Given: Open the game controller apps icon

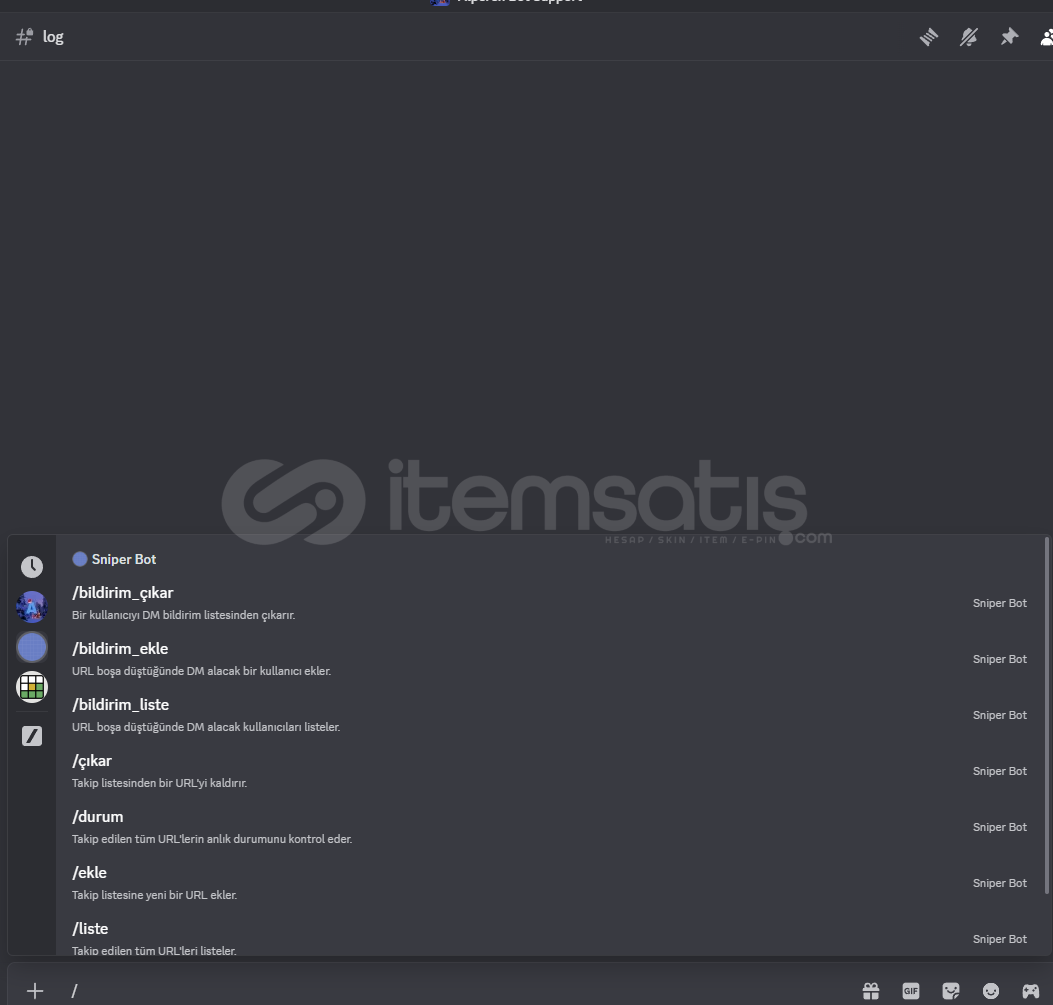Looking at the screenshot, I should coord(1031,991).
